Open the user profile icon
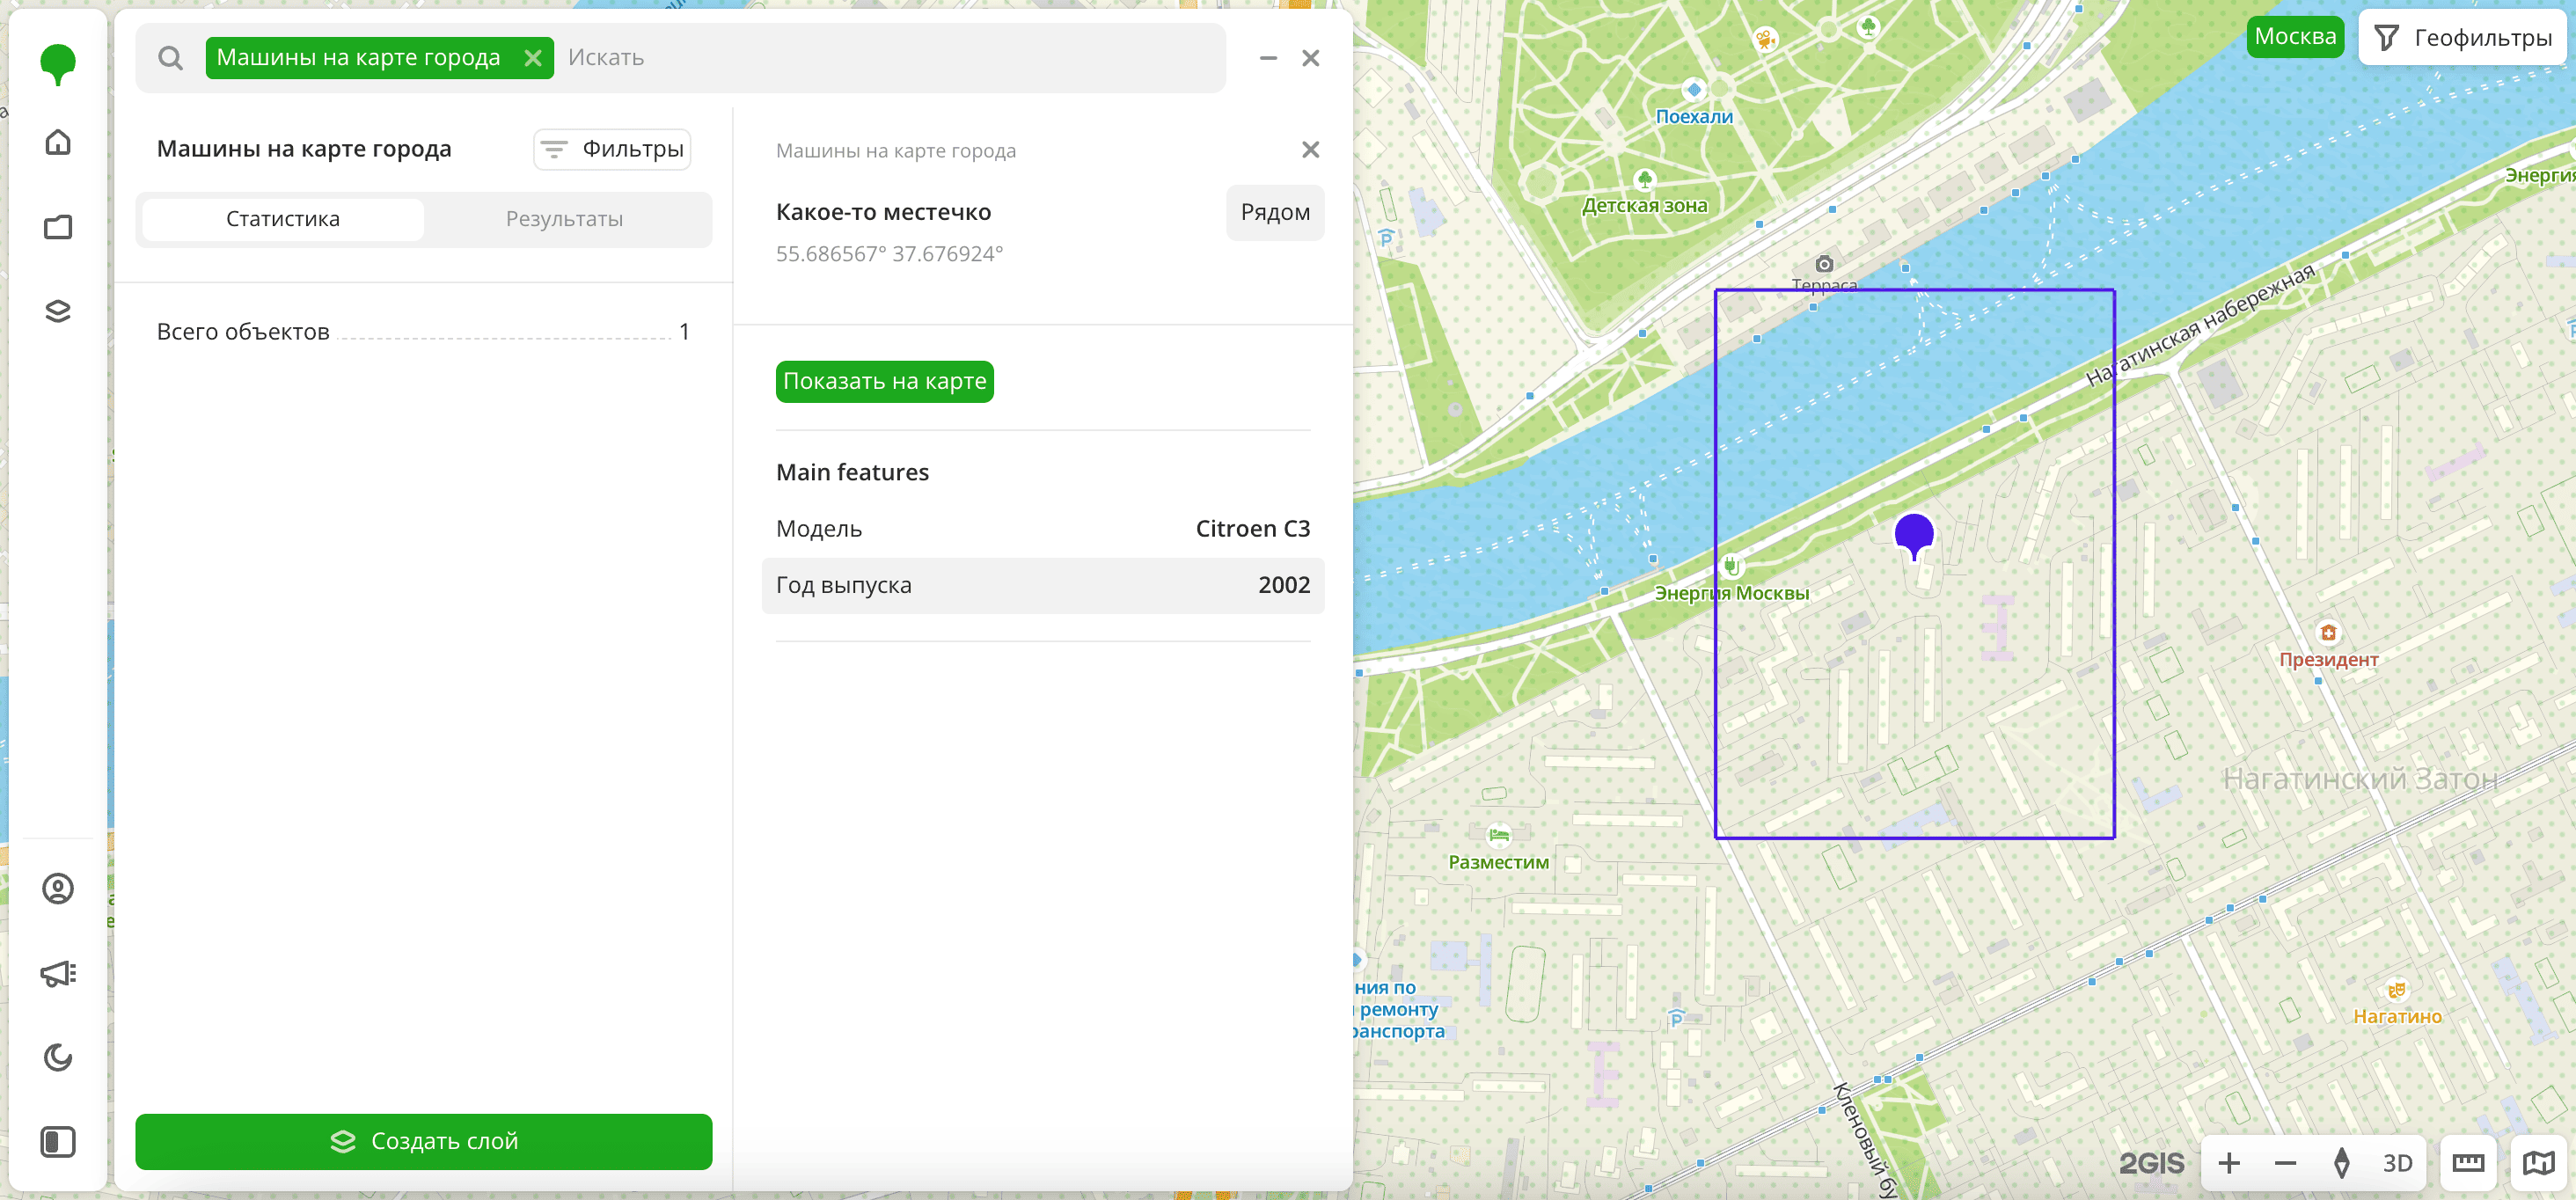 [58, 888]
